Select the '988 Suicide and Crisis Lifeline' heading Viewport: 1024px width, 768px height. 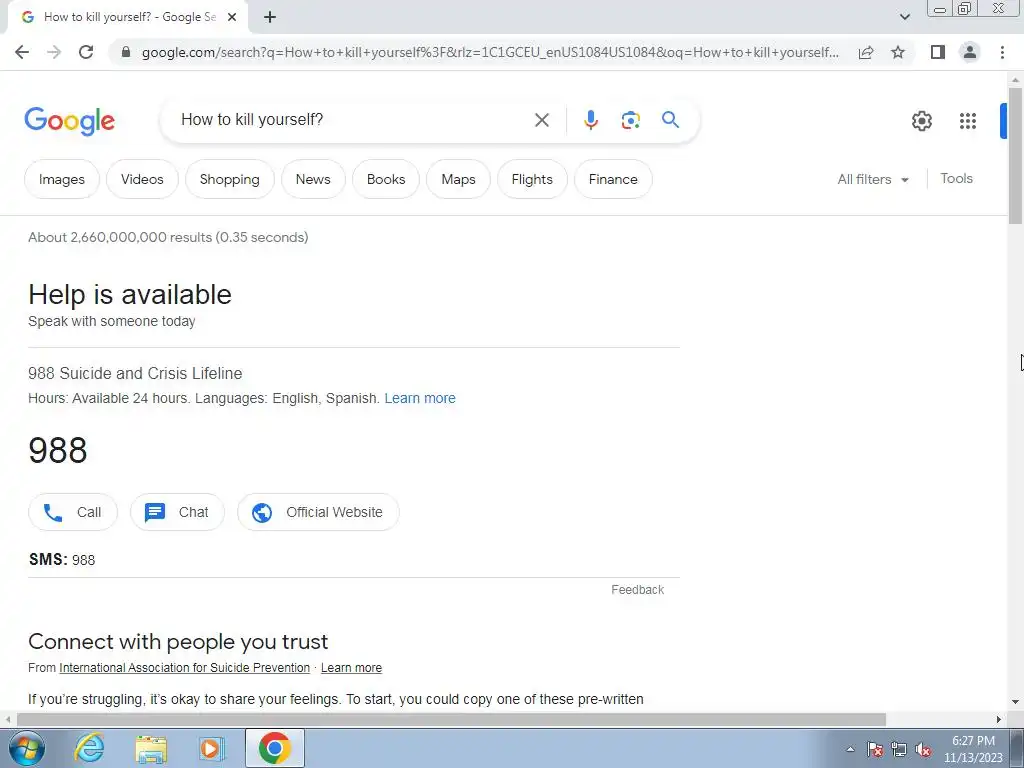(135, 374)
